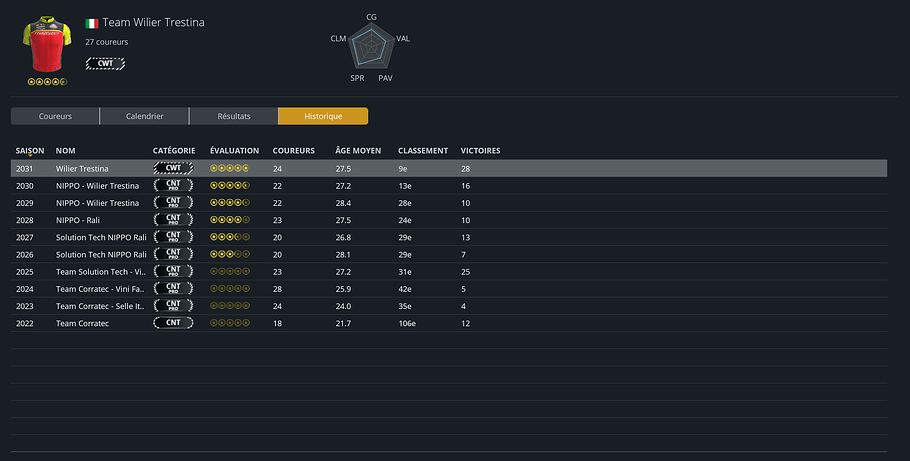Open the Coureurs tab
Viewport: 910px width, 461px height.
click(55, 116)
